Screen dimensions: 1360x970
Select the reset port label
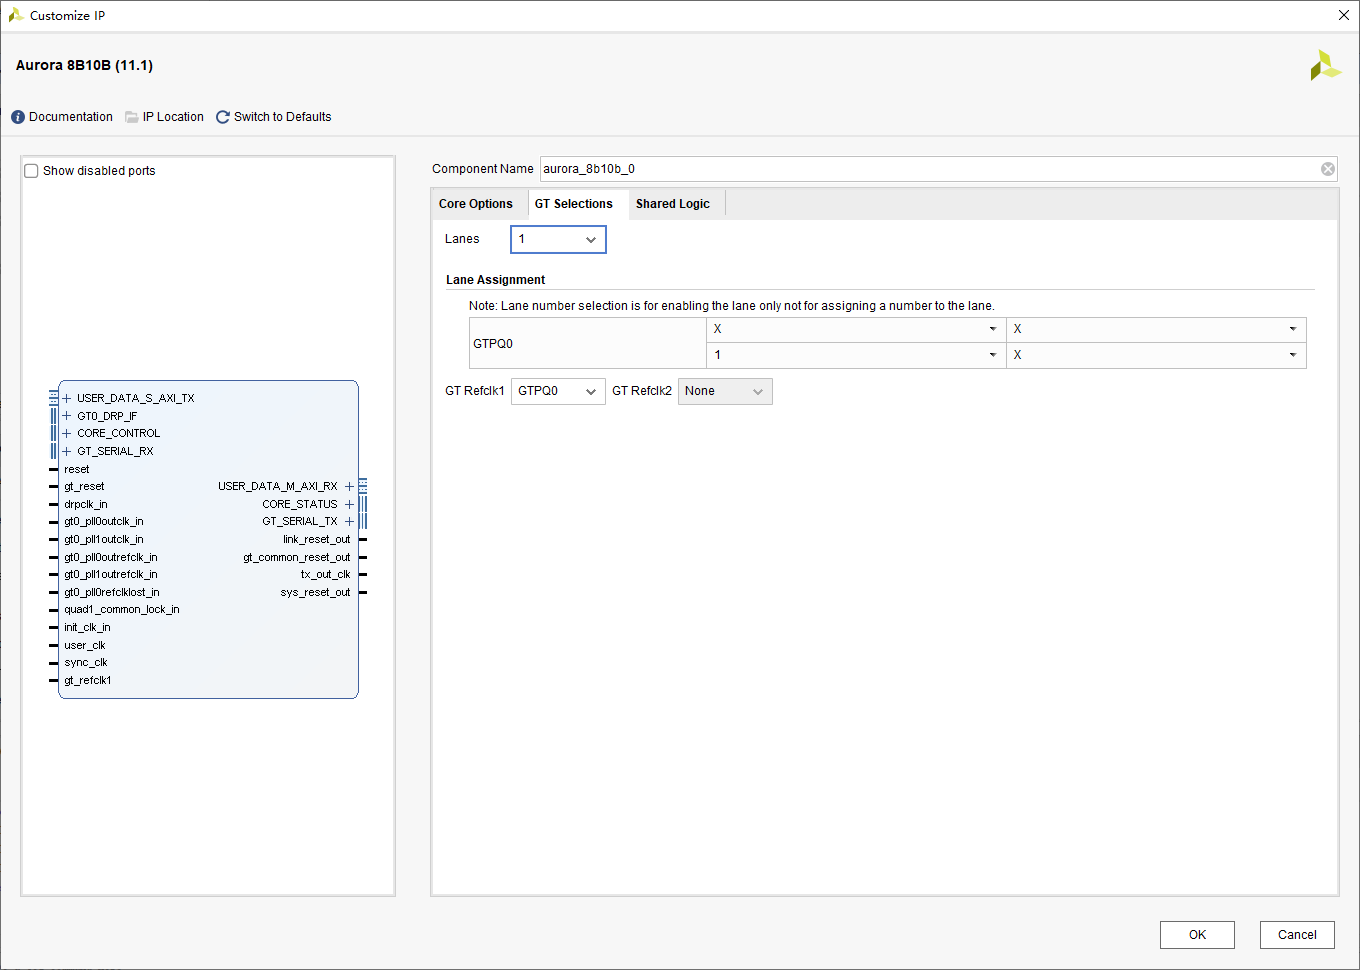(x=77, y=469)
